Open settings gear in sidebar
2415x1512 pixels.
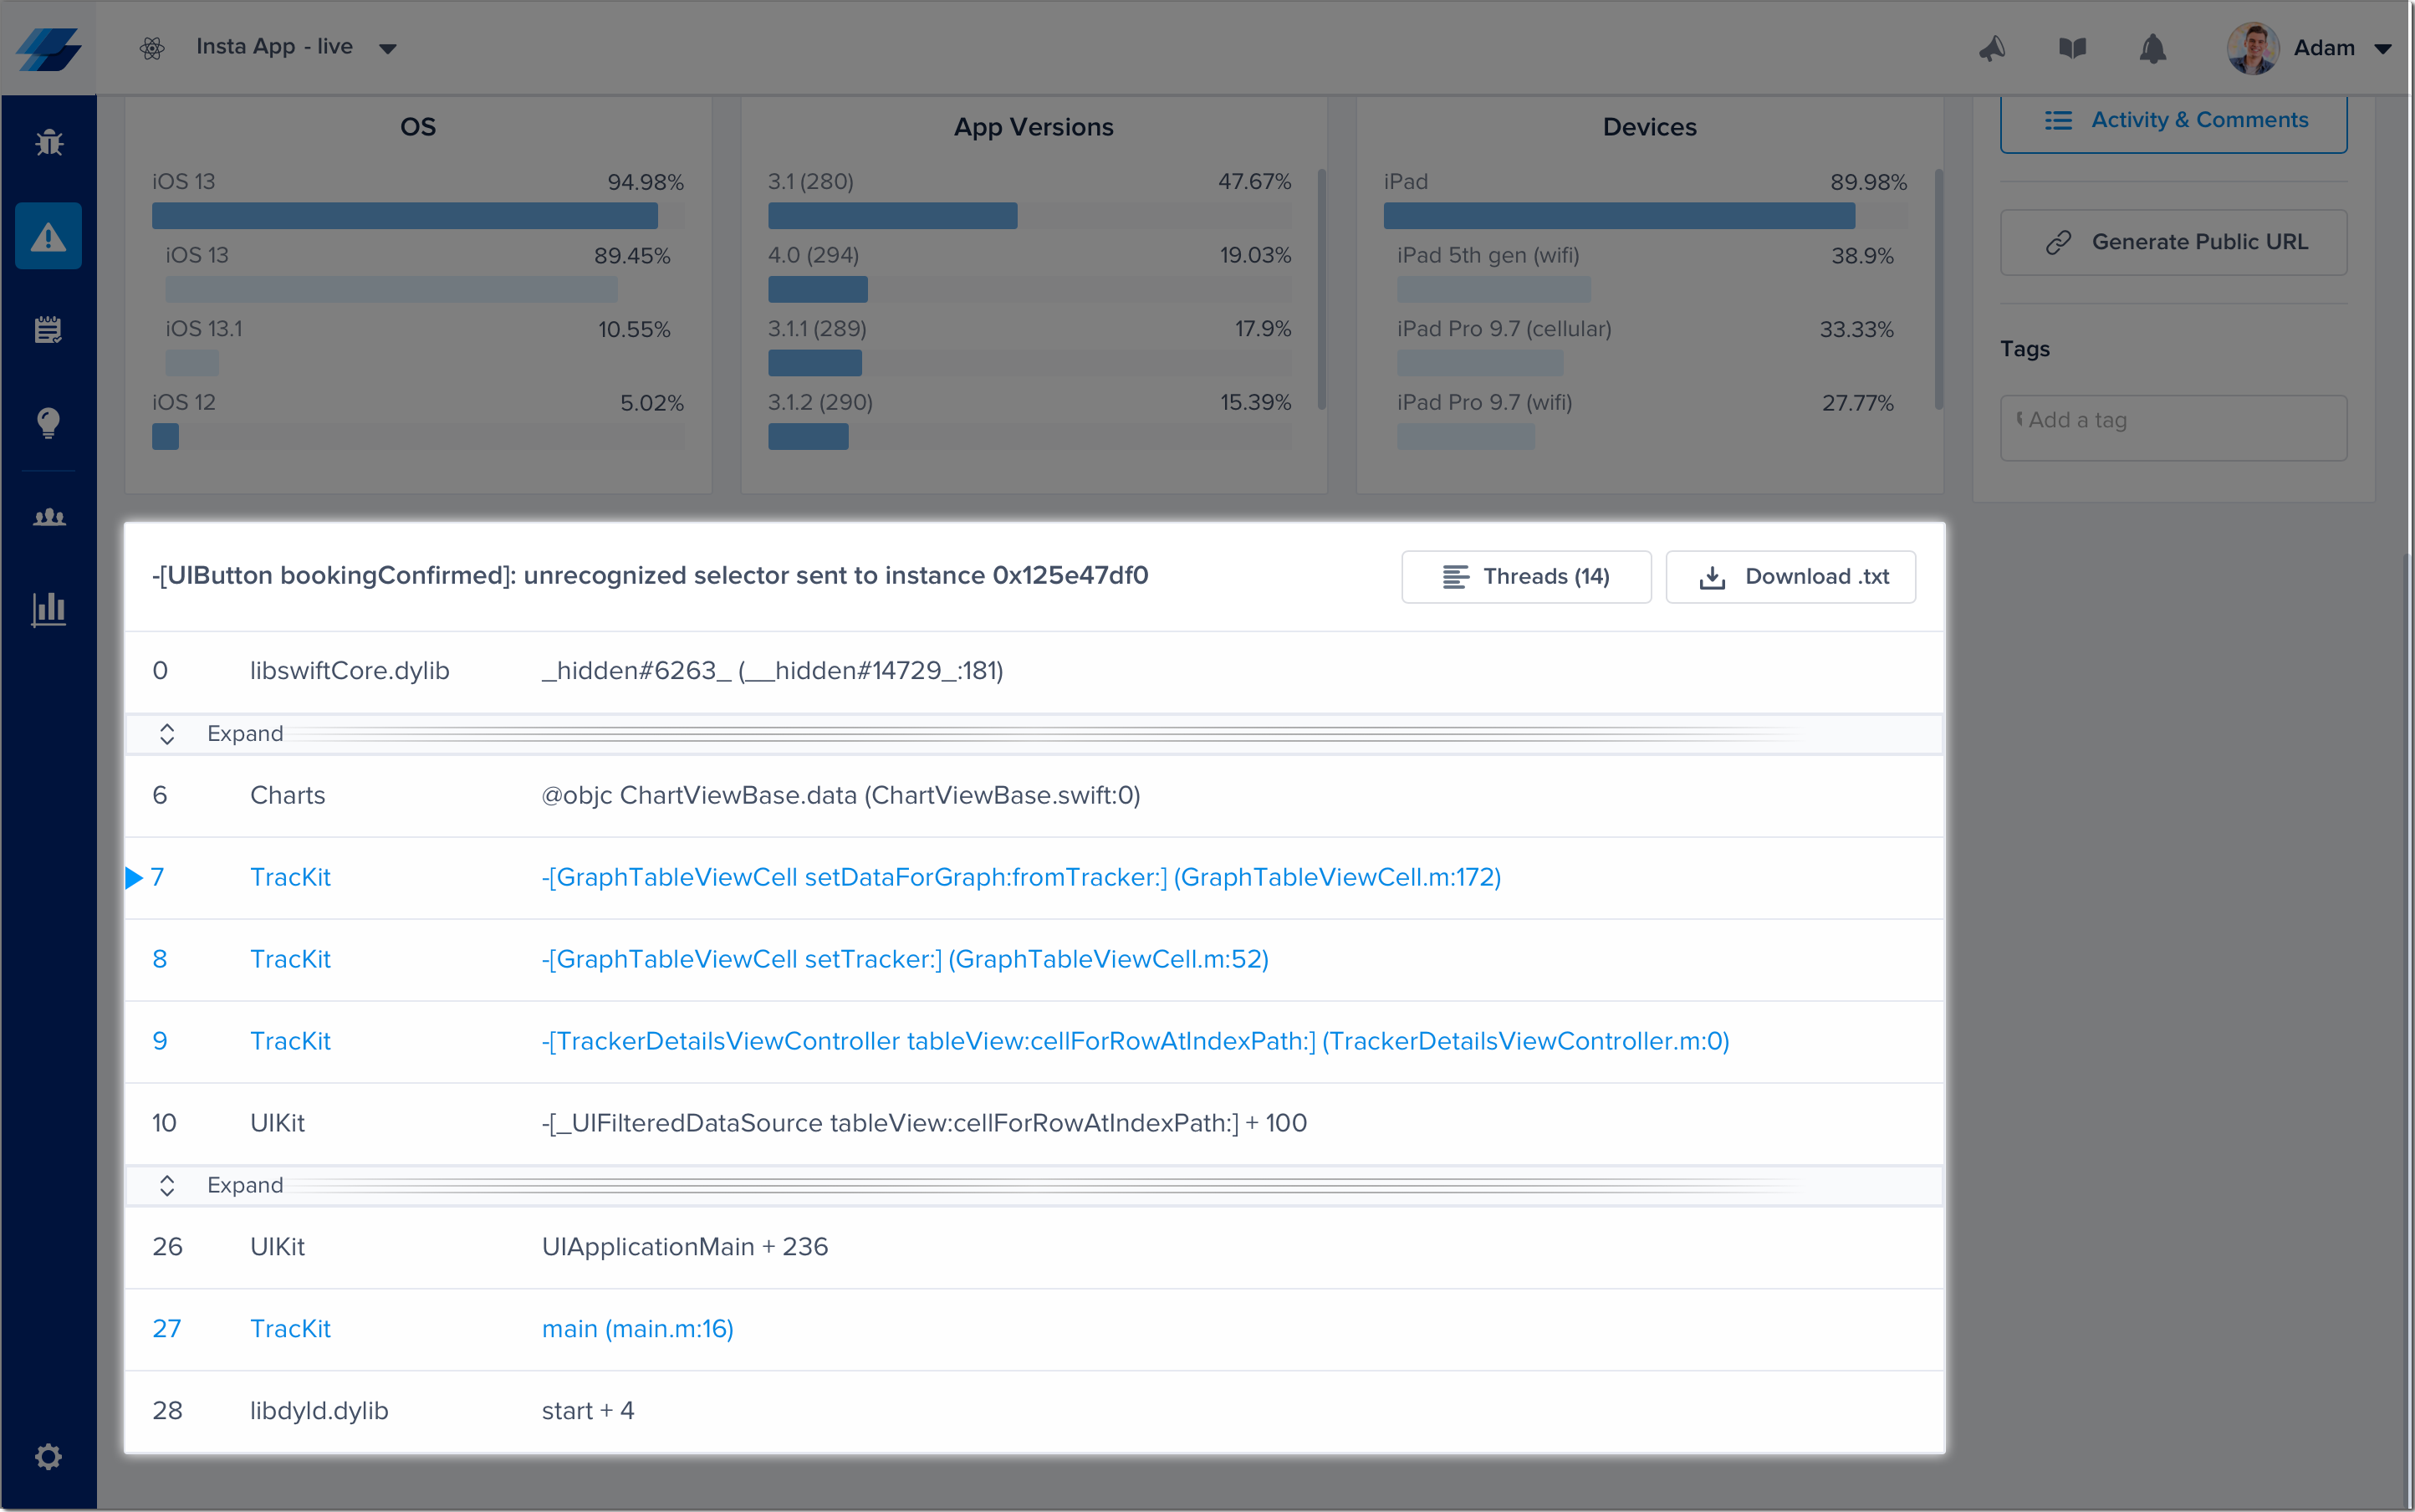[48, 1456]
